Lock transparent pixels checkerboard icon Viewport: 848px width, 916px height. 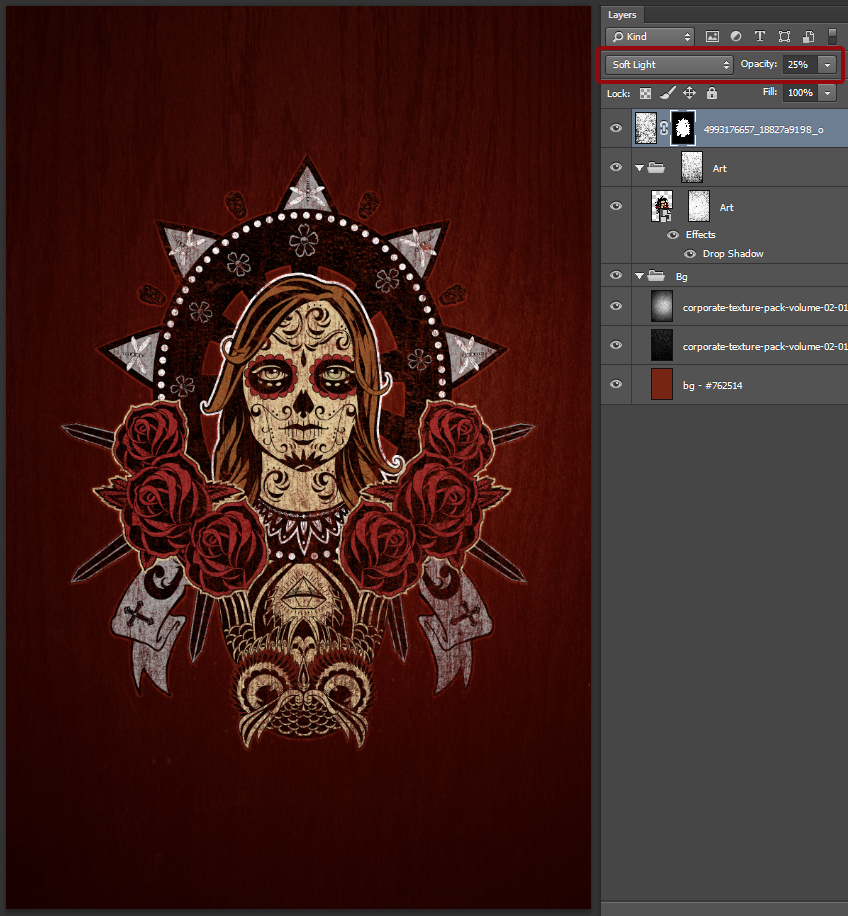(x=645, y=93)
